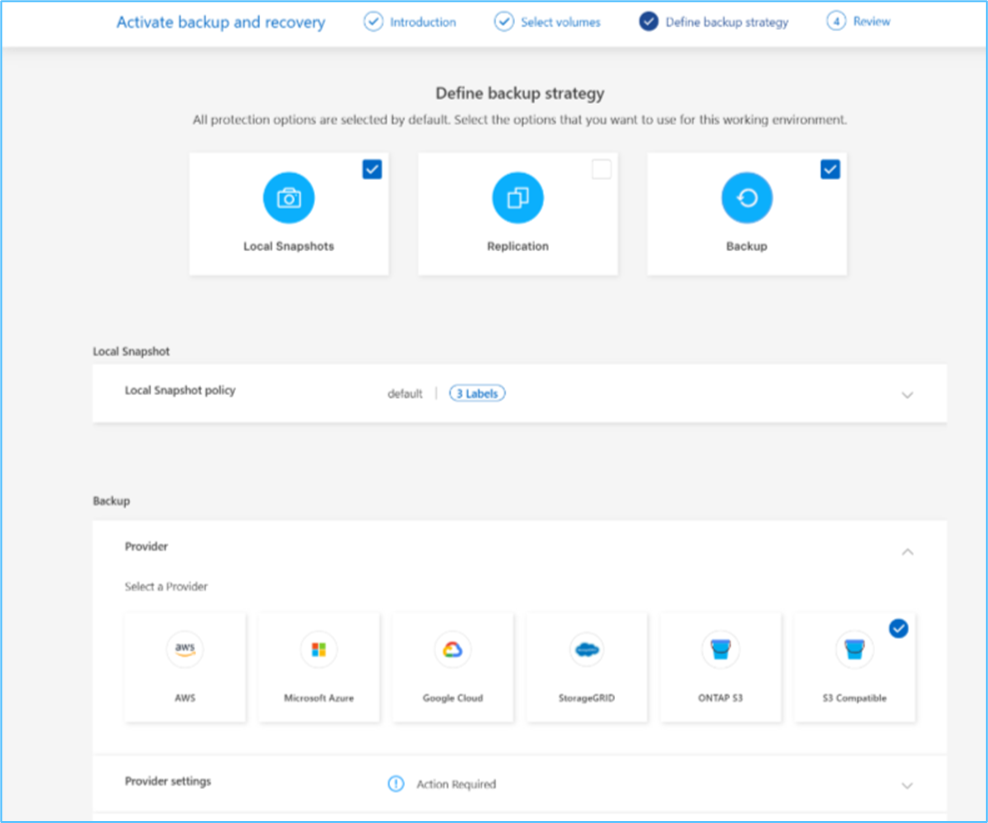Pick Google Cloud as provider

click(x=453, y=666)
